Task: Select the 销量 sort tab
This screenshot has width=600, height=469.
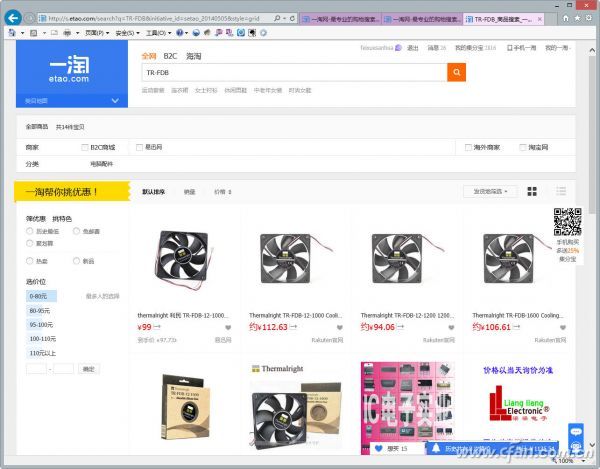Action: [x=189, y=192]
